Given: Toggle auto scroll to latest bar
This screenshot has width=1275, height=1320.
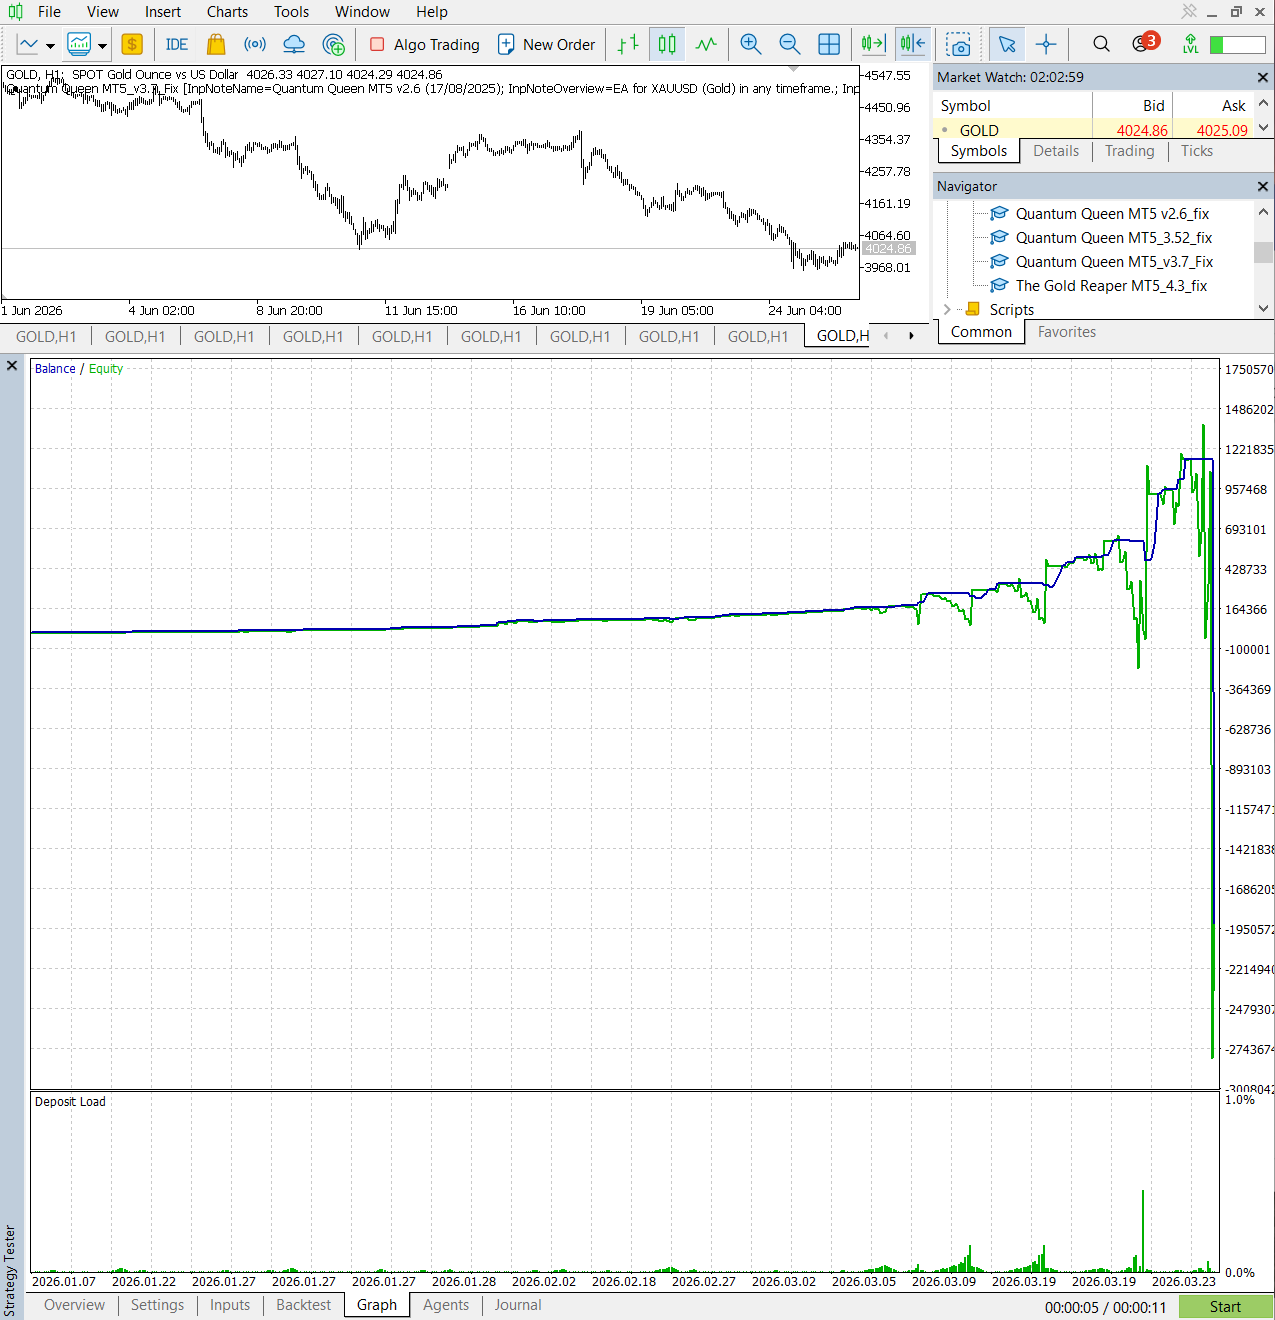Looking at the screenshot, I should click(874, 44).
